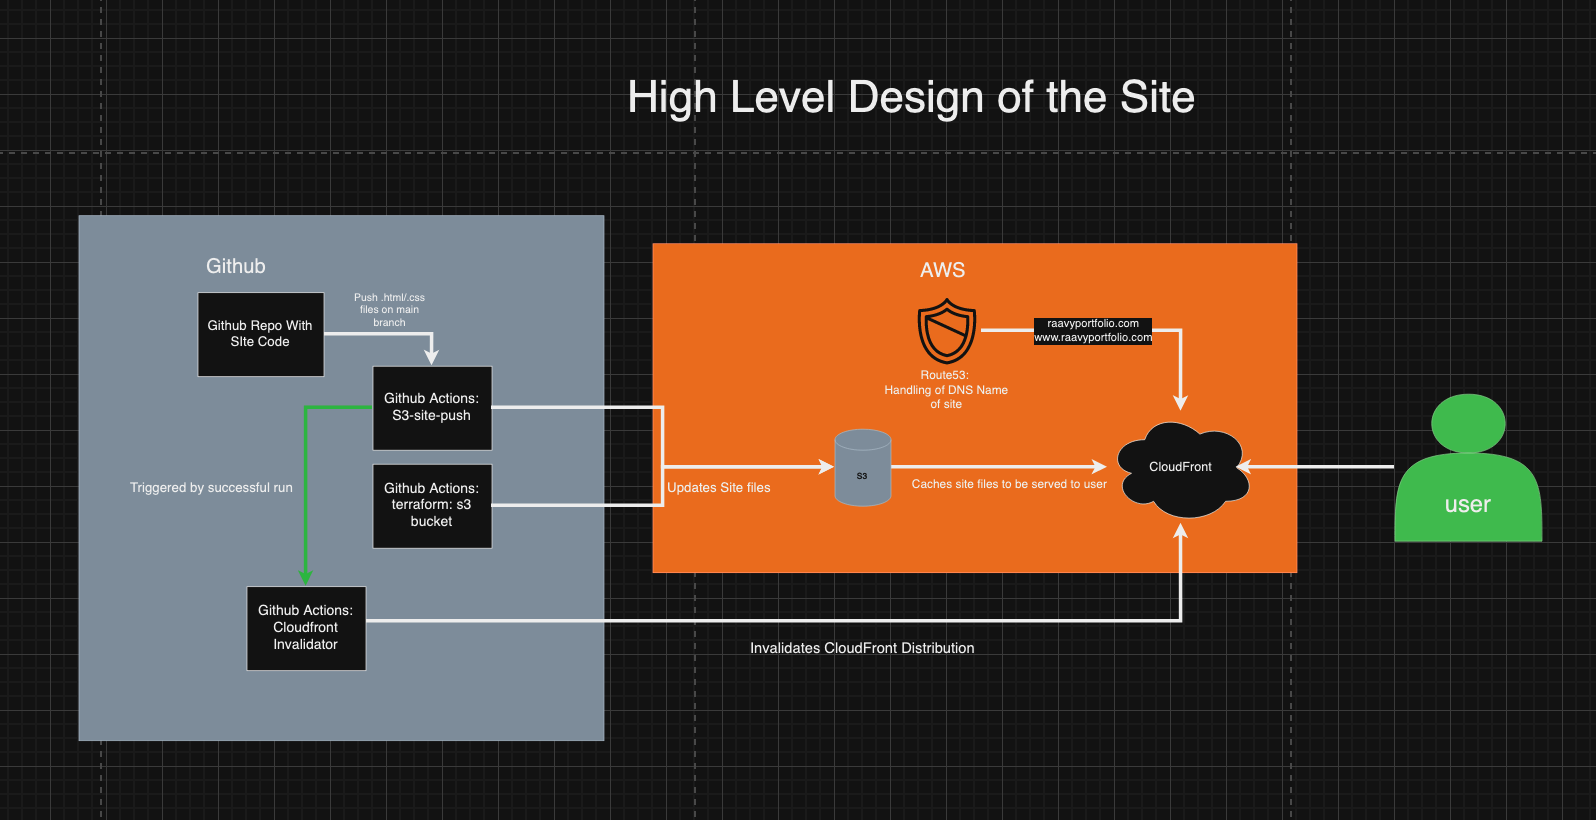Screen dimensions: 1596x820
Task: Select the 'Push .html/.css files' label
Action: coord(389,310)
